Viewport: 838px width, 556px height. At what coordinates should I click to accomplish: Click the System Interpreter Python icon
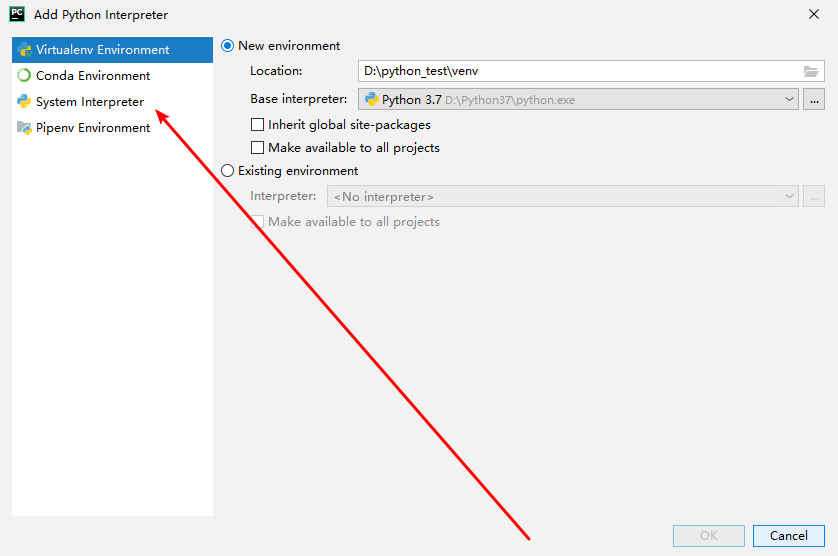pyautogui.click(x=24, y=102)
